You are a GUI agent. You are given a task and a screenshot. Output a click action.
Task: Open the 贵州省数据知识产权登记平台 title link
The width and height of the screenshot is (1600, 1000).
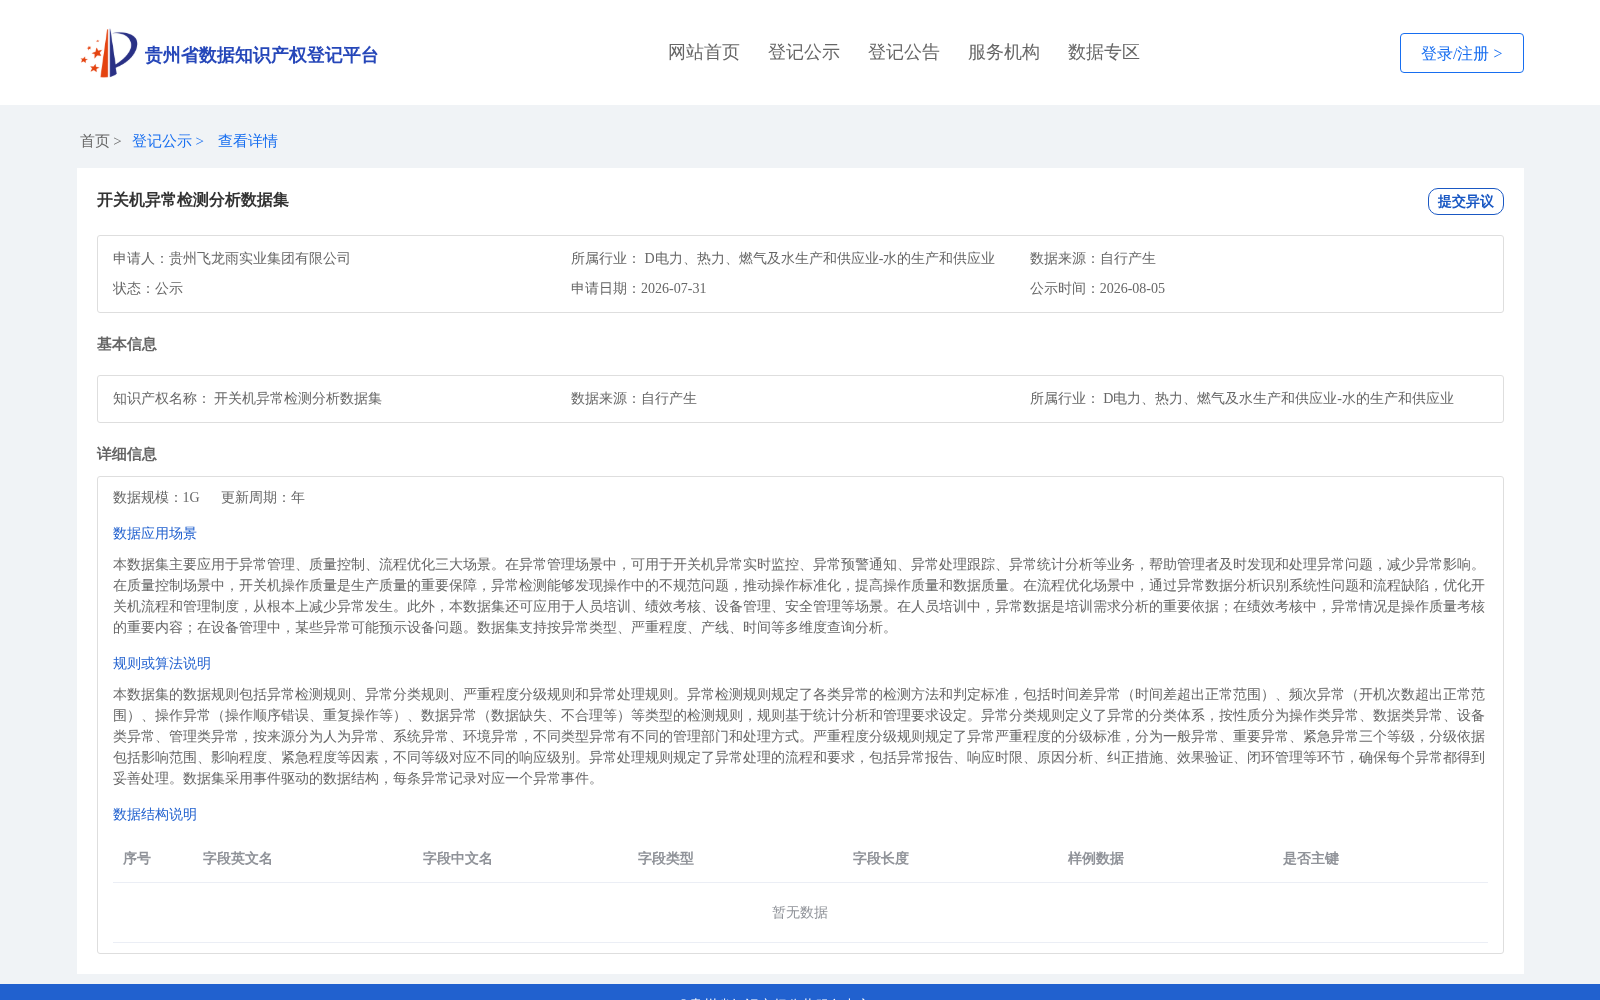coord(261,55)
